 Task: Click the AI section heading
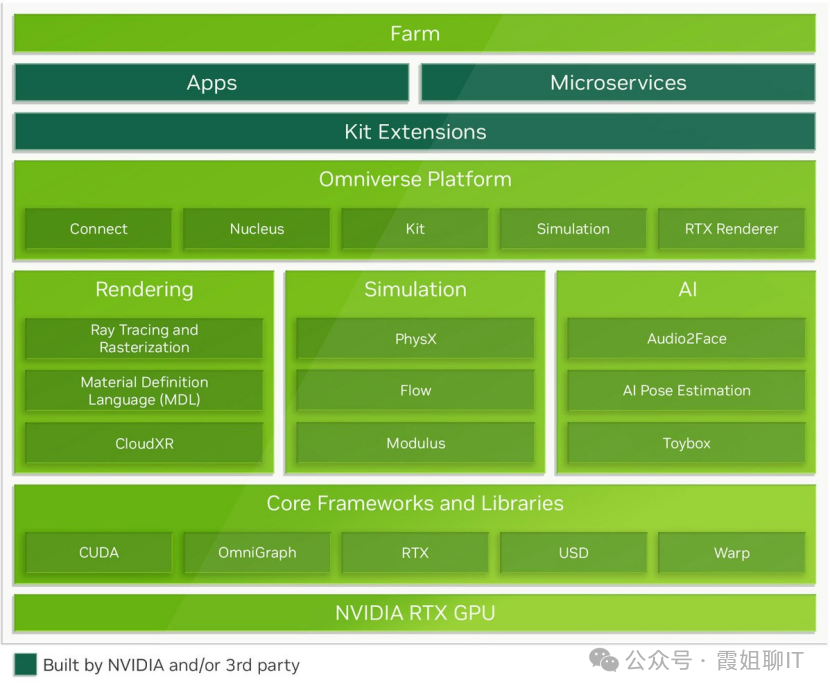pos(687,290)
